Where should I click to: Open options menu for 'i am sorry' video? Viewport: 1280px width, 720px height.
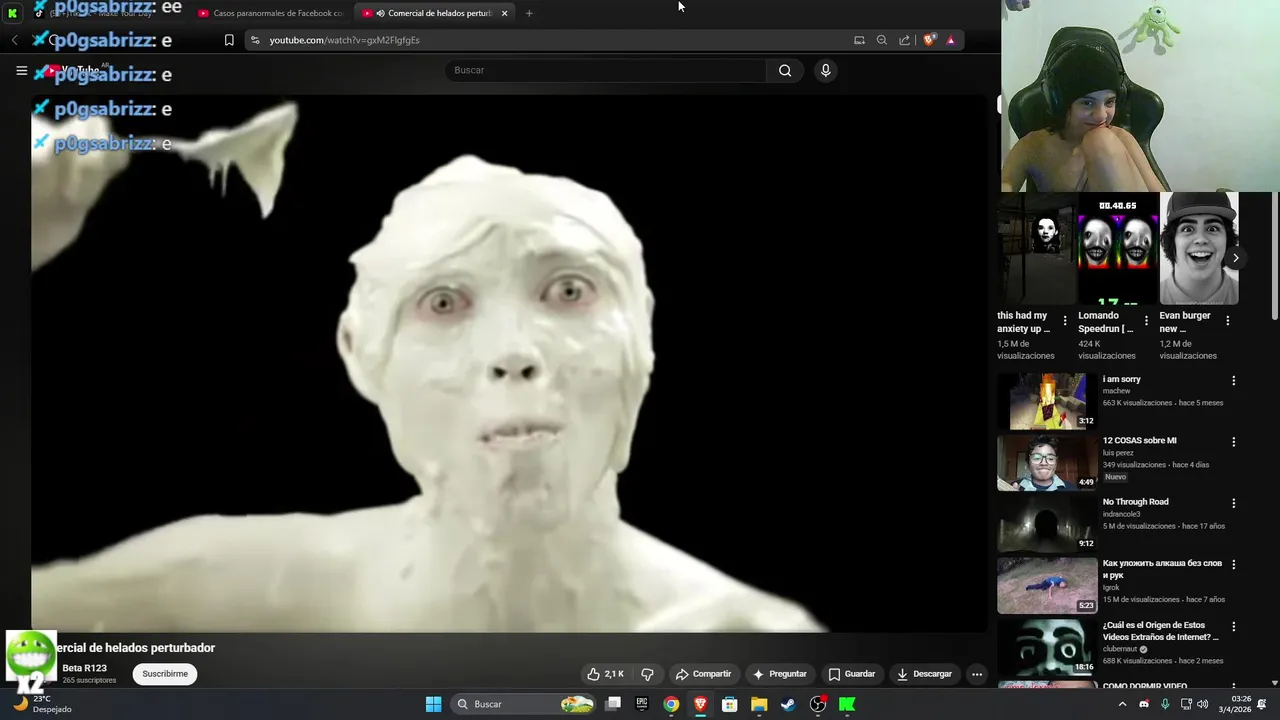pyautogui.click(x=1233, y=381)
